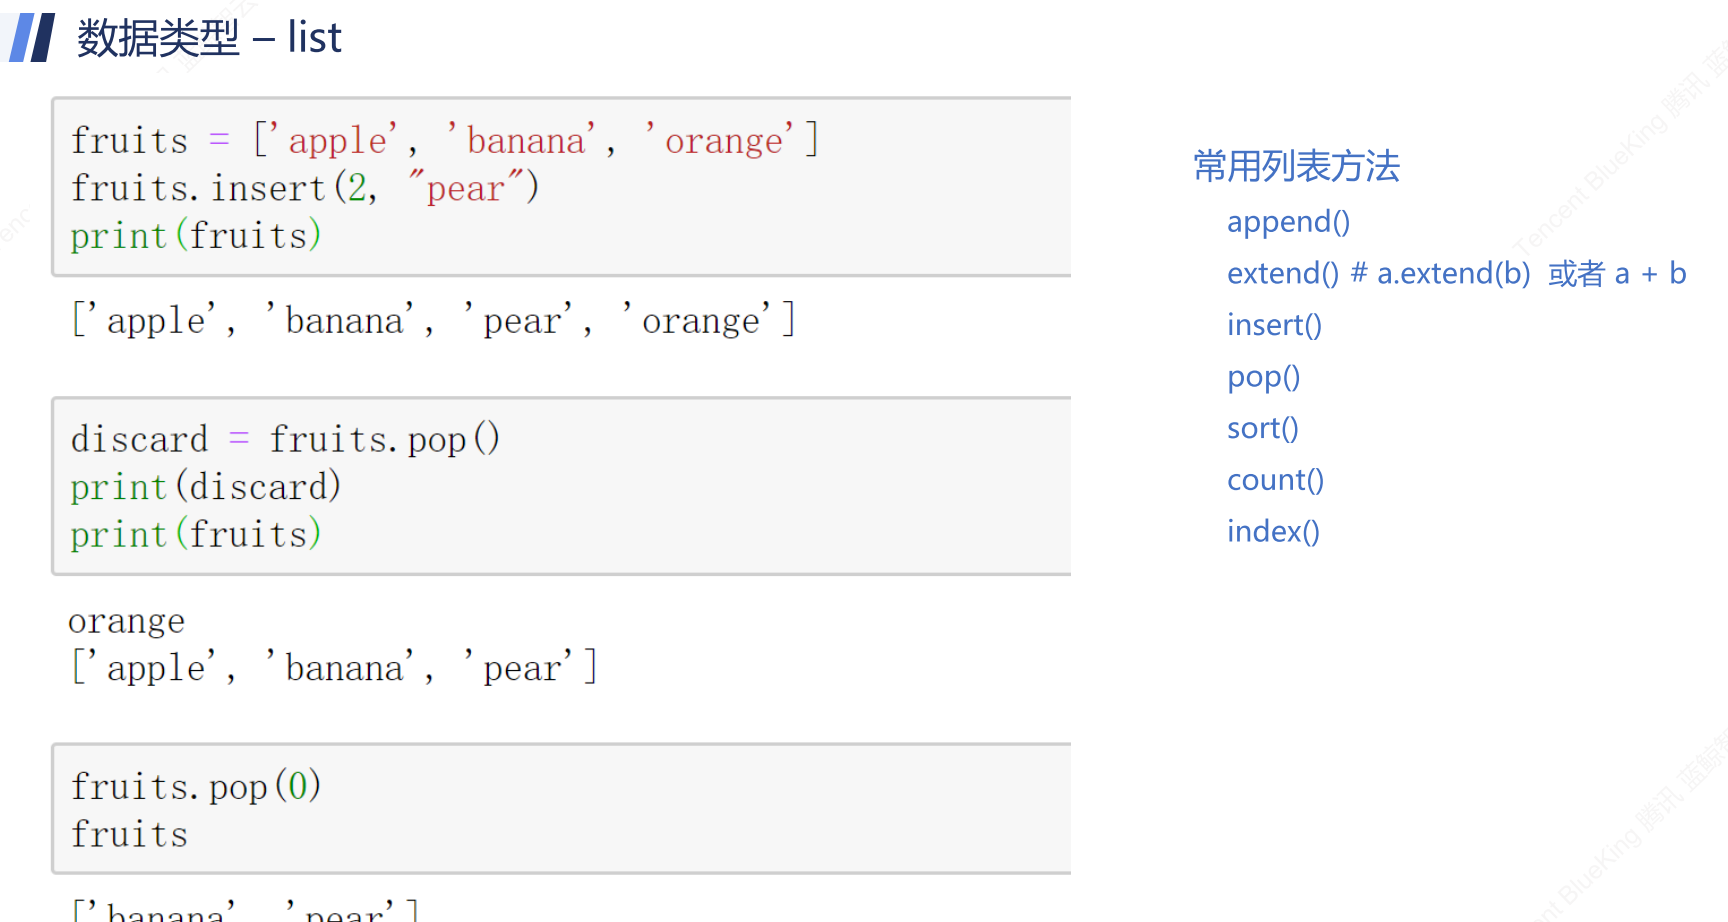Click the first cell's output list
The height and width of the screenshot is (922, 1728).
433,321
